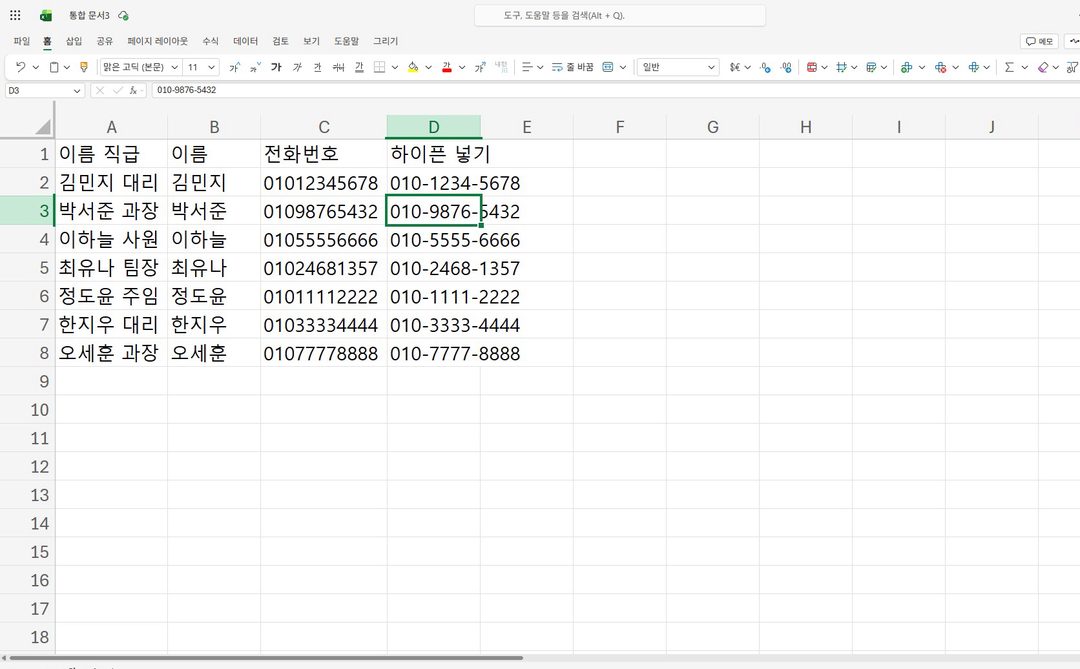Toggle Italic formatting
This screenshot has width=1080, height=669.
pos(297,67)
